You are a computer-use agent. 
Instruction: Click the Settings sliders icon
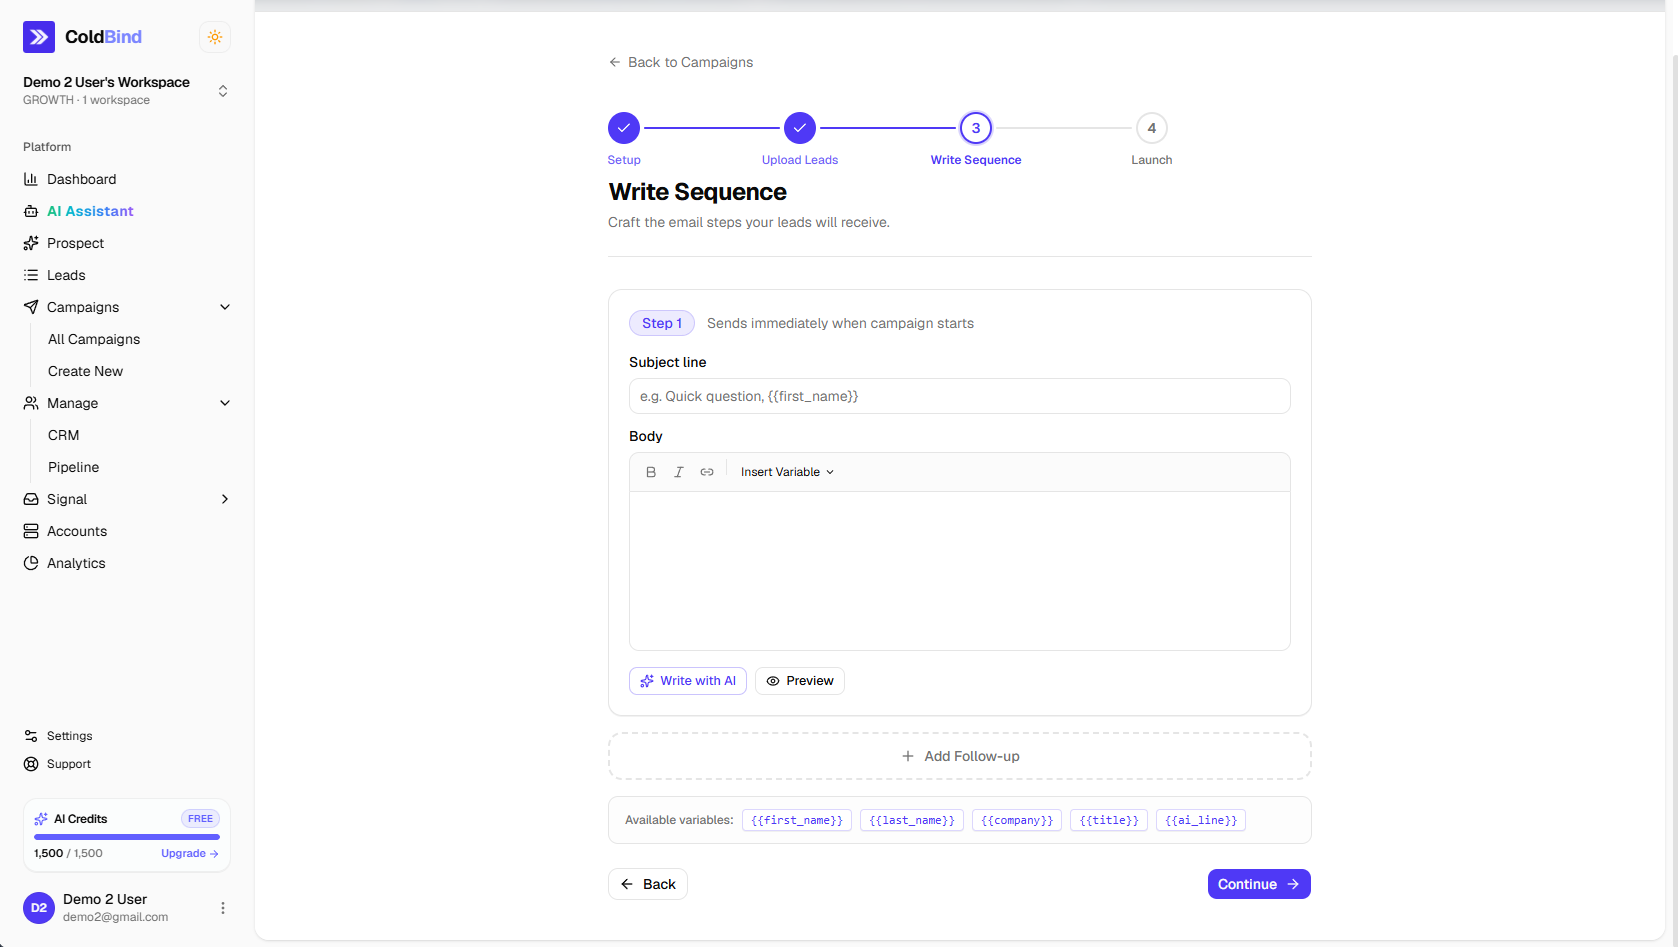(x=31, y=736)
